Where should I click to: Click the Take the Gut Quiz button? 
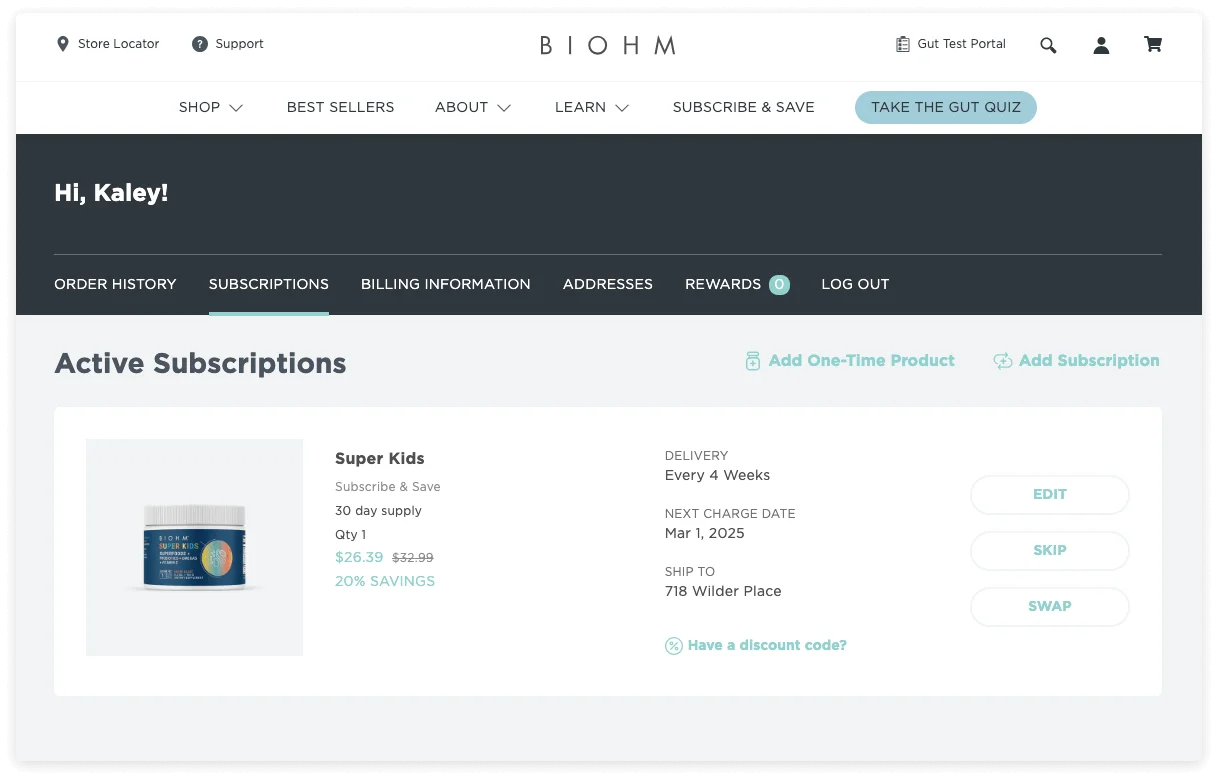coord(945,107)
